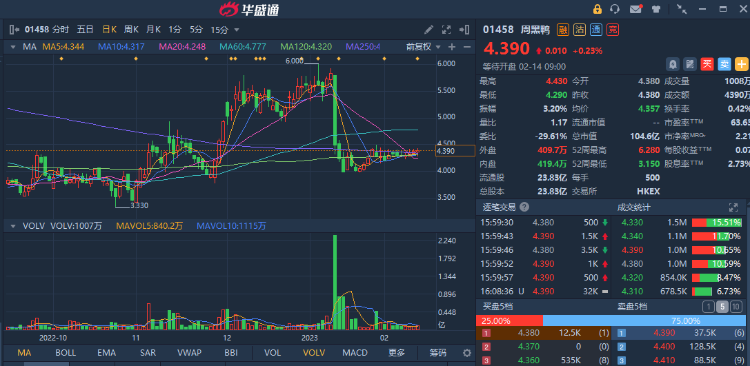Click the blue 卖 sell button
The width and height of the screenshot is (750, 366).
725,64
